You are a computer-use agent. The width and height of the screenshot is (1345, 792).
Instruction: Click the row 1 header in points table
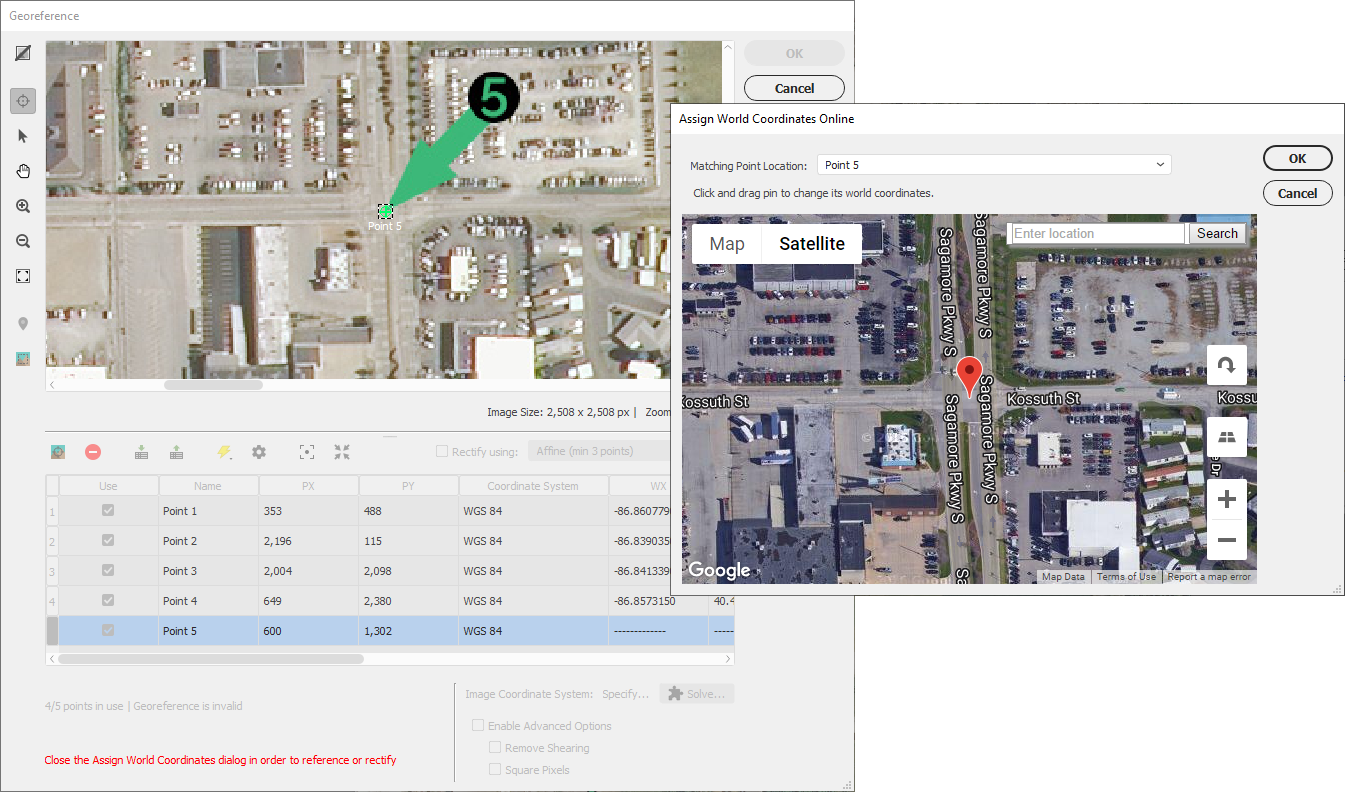point(52,510)
